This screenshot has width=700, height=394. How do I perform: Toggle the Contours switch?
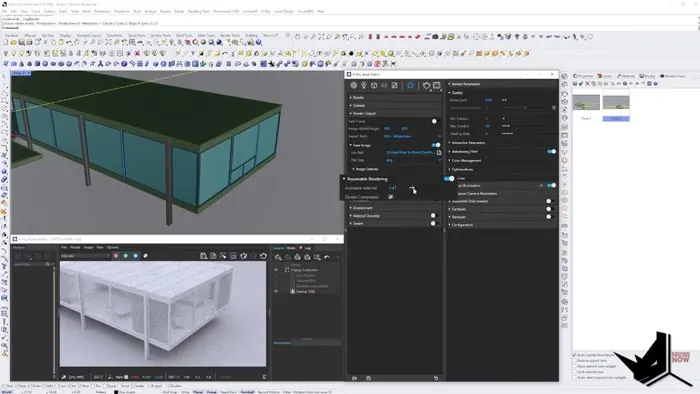pyautogui.click(x=550, y=209)
